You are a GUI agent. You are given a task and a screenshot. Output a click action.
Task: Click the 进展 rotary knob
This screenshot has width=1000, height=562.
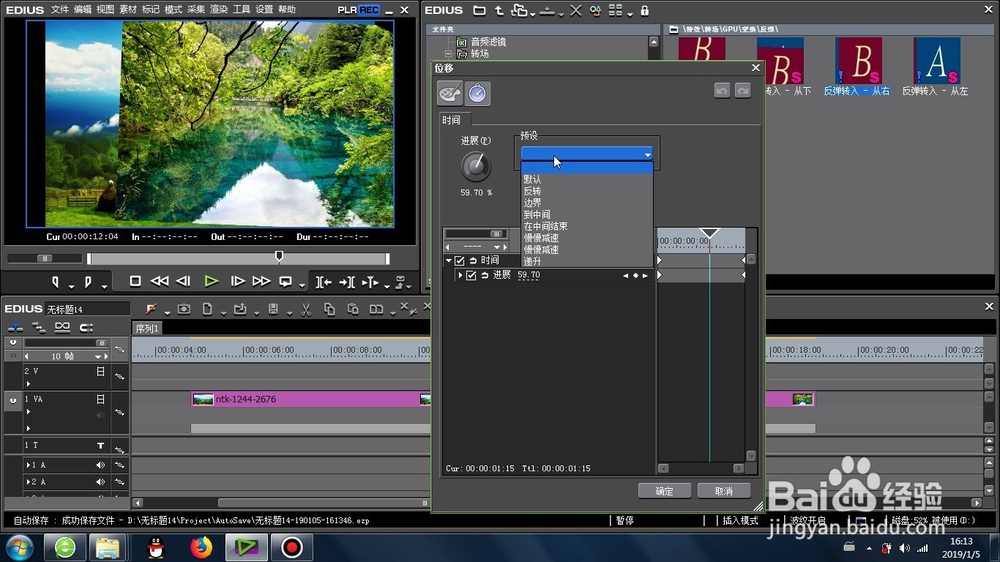[475, 166]
